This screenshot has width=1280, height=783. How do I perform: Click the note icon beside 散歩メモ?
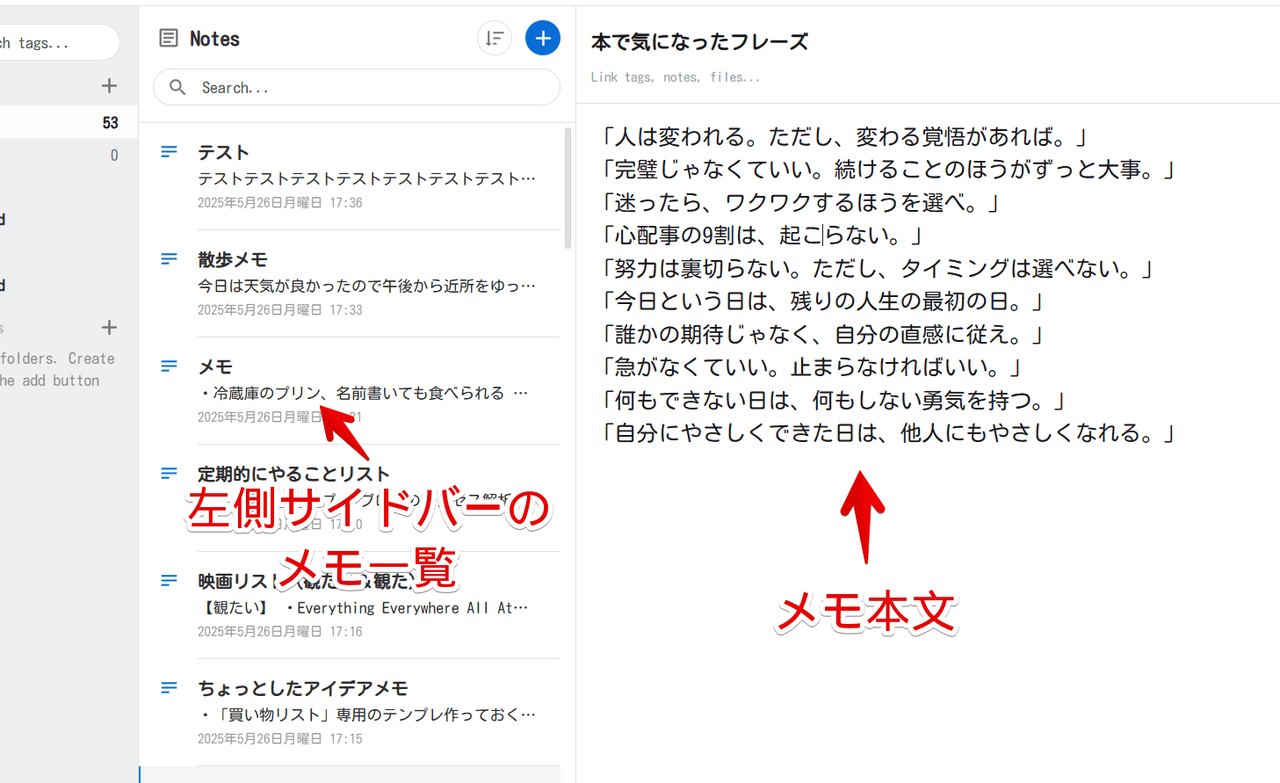169,259
